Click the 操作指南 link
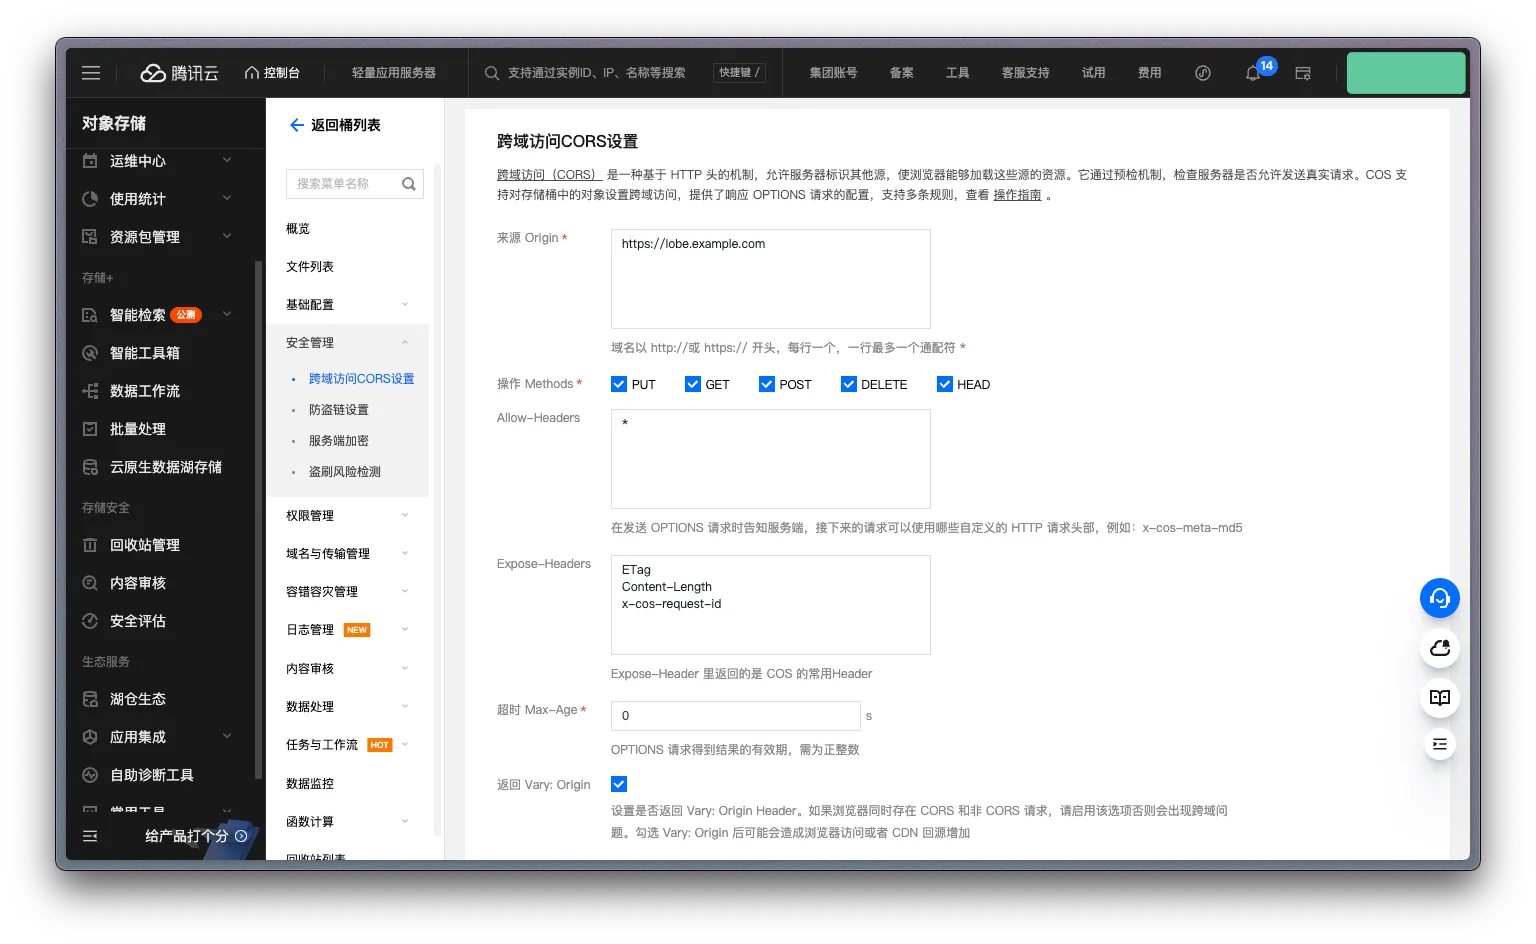This screenshot has height=944, width=1536. coord(1018,195)
